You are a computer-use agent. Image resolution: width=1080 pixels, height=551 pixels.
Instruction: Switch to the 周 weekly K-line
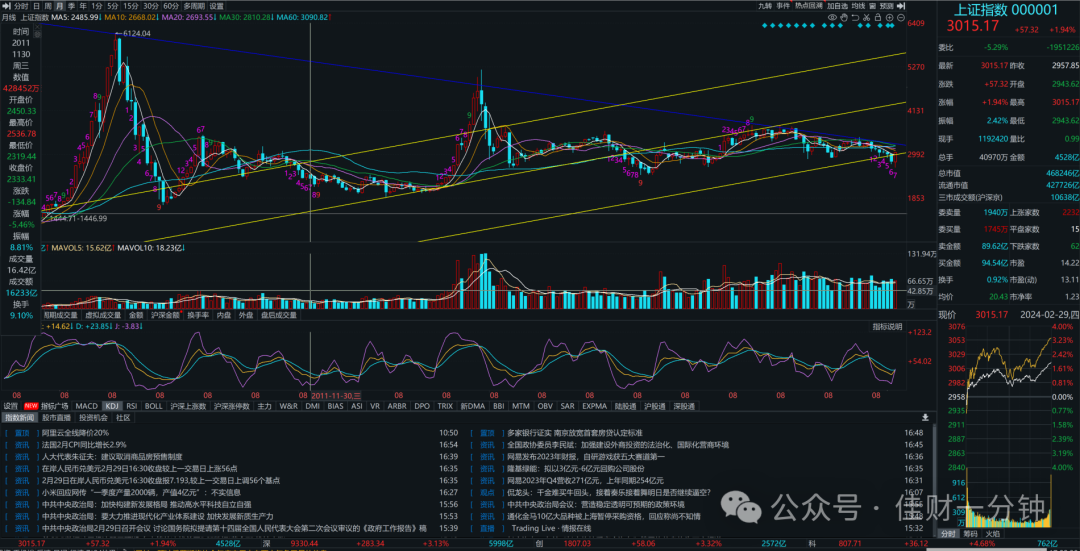48,6
